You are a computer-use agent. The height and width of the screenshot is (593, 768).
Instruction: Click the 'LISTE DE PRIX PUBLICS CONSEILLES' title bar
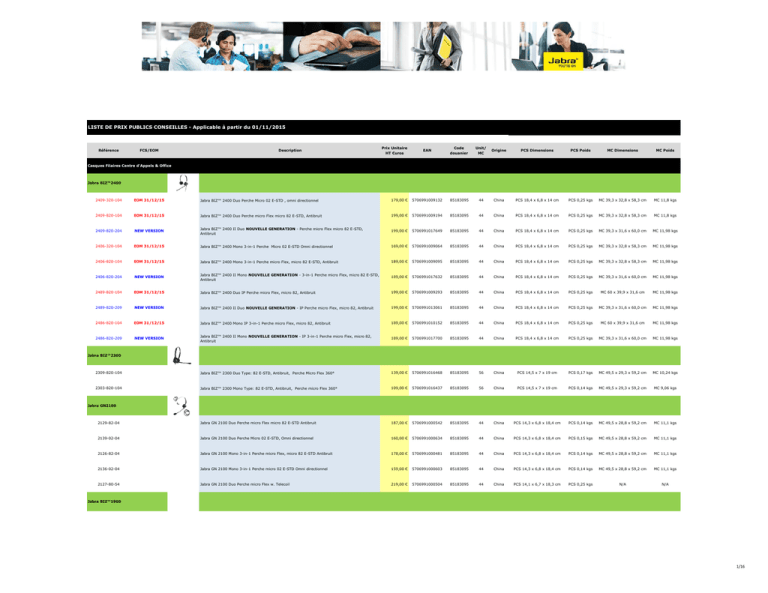tap(384, 127)
